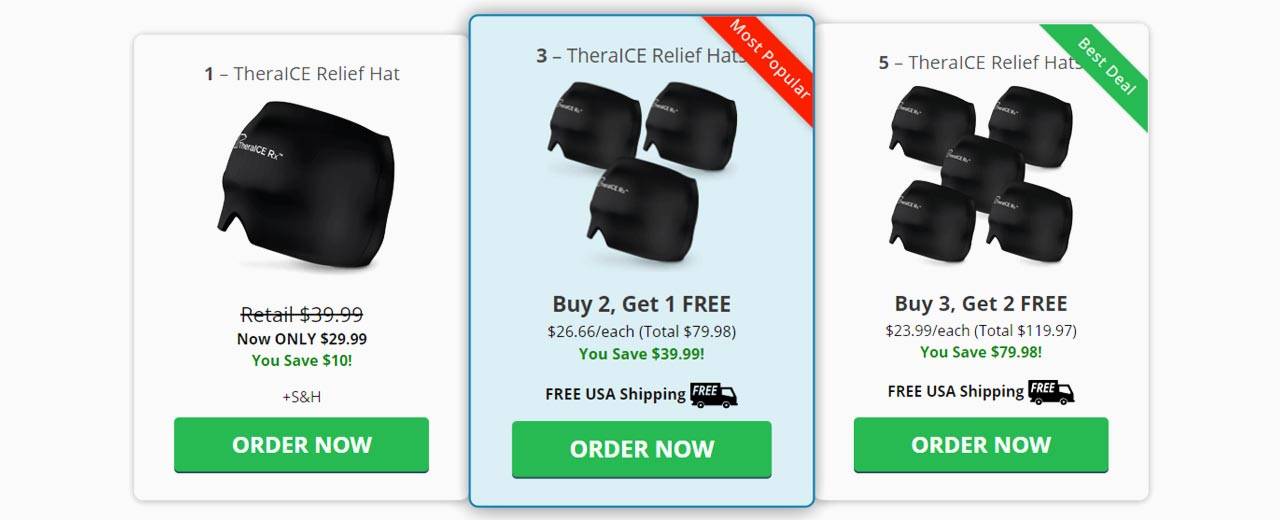Viewport: 1280px width, 520px height.
Task: Click ORDER NOW for 3 Relief Hats
Action: [642, 449]
